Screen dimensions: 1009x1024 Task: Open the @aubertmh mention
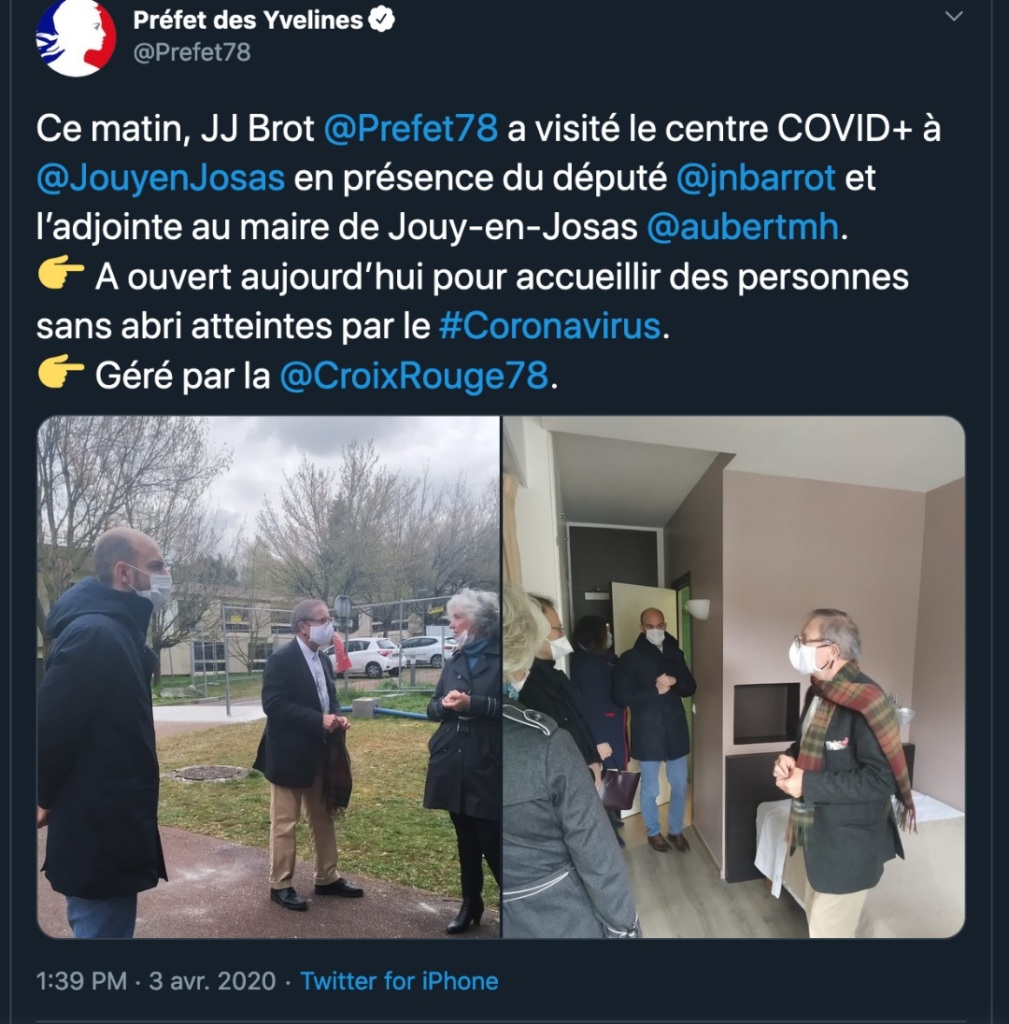pos(743,227)
